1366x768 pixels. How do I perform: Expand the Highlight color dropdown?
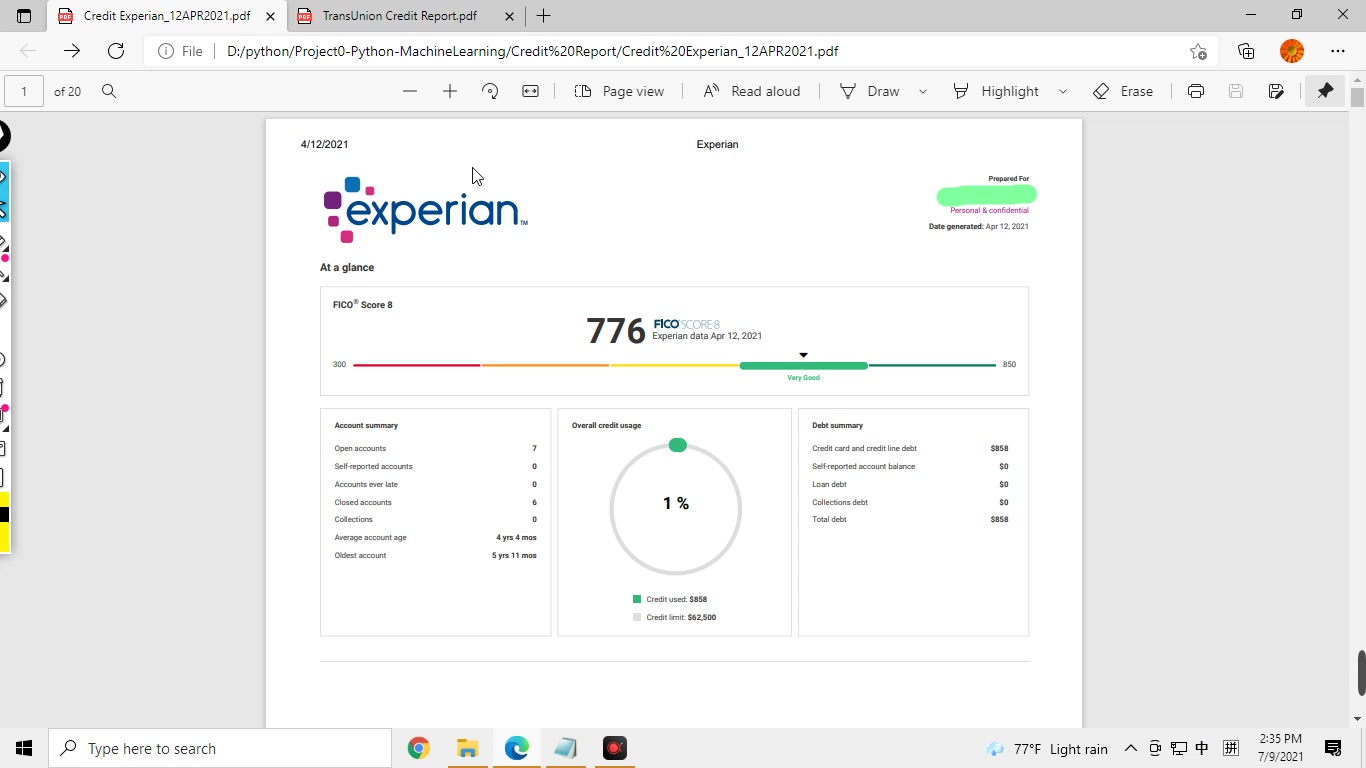click(x=1063, y=91)
